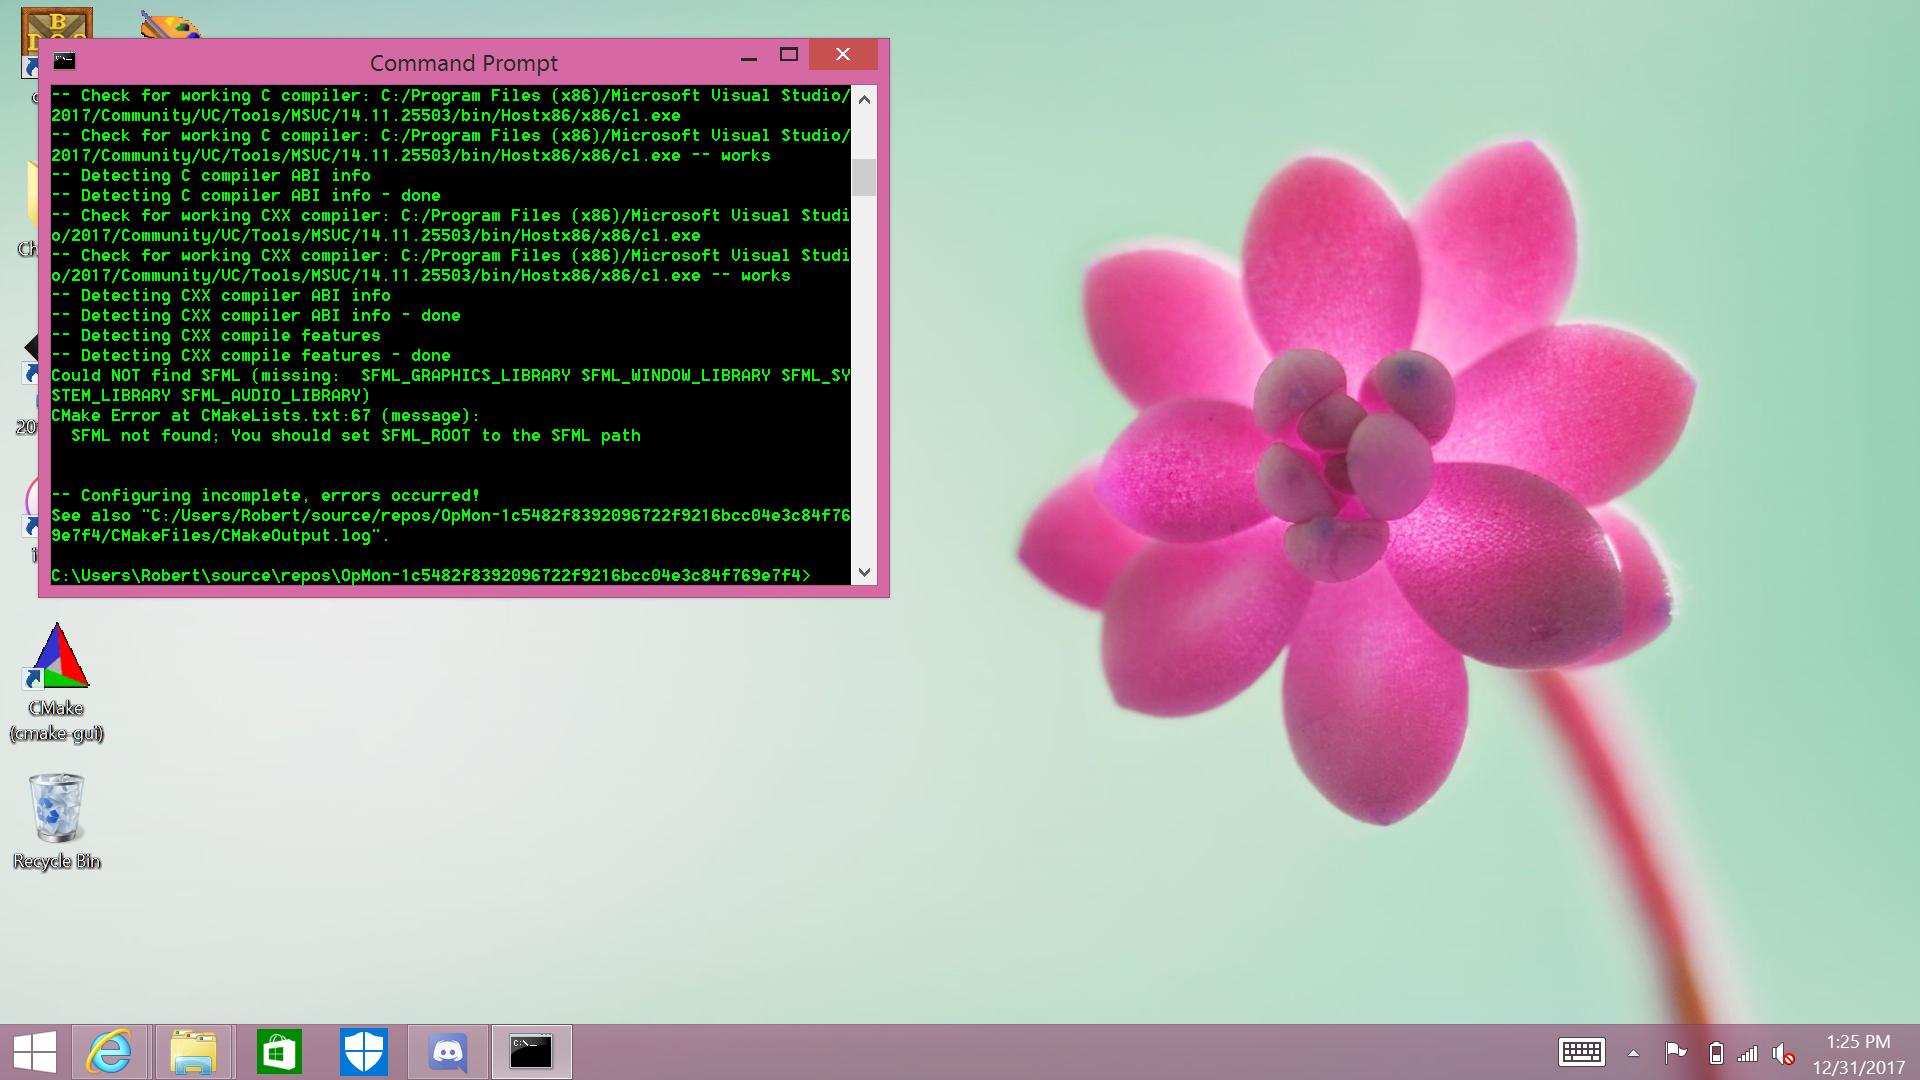Screen dimensions: 1920x1080
Task: Open the Windows Start button
Action: click(x=35, y=1052)
